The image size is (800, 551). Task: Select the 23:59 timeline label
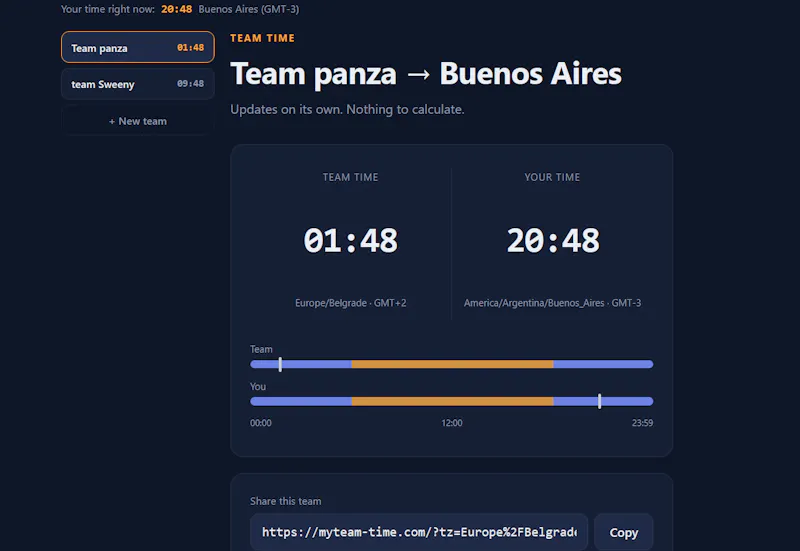(642, 423)
